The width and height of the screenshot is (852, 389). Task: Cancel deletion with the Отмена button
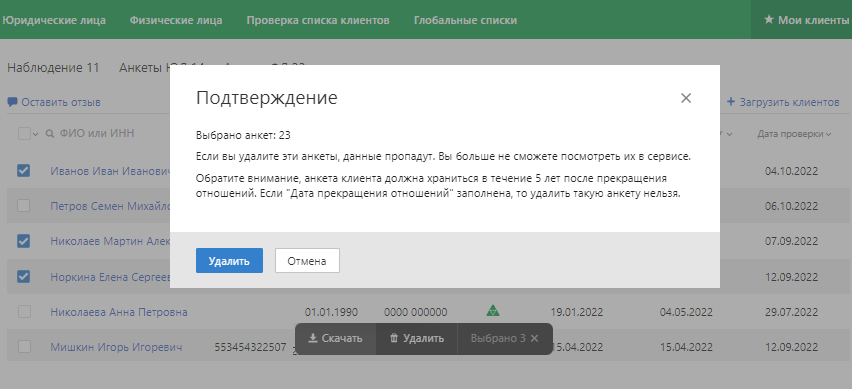tap(307, 261)
